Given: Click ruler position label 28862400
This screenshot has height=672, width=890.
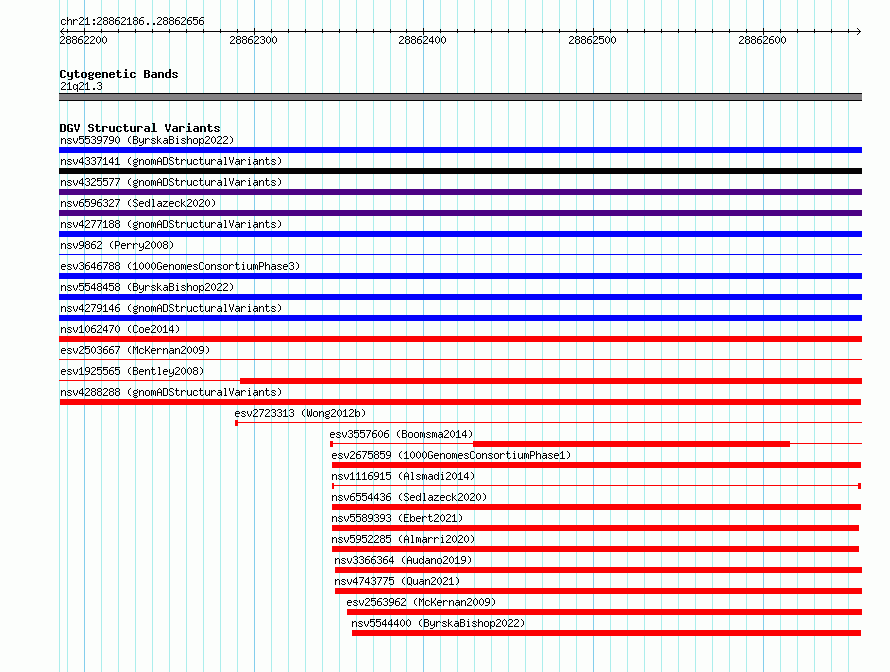Looking at the screenshot, I should pyautogui.click(x=422, y=40).
